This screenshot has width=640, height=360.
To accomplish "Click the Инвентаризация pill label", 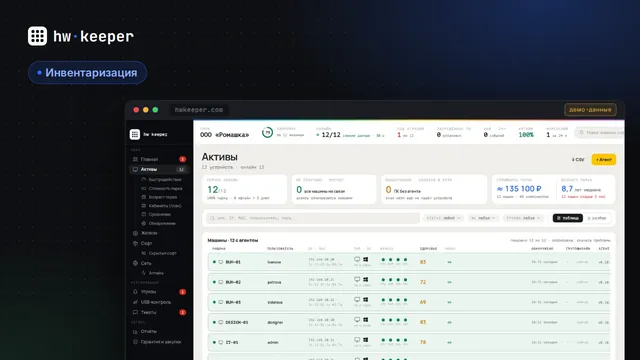I will point(87,73).
